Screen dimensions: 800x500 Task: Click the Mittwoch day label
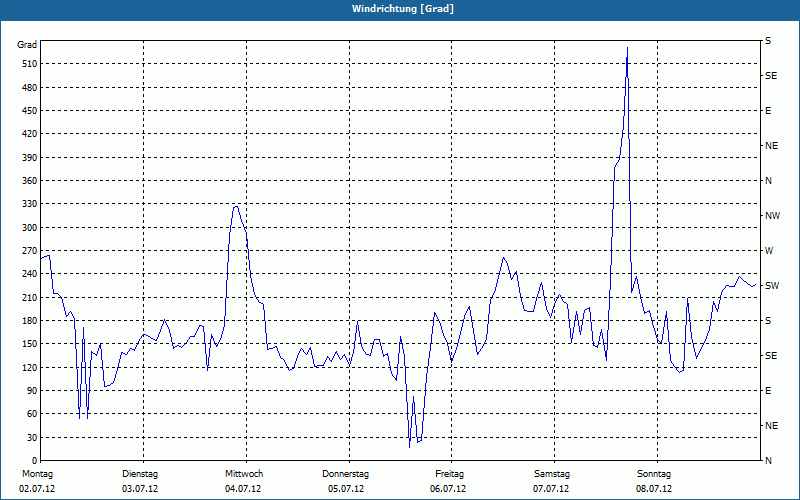[244, 474]
